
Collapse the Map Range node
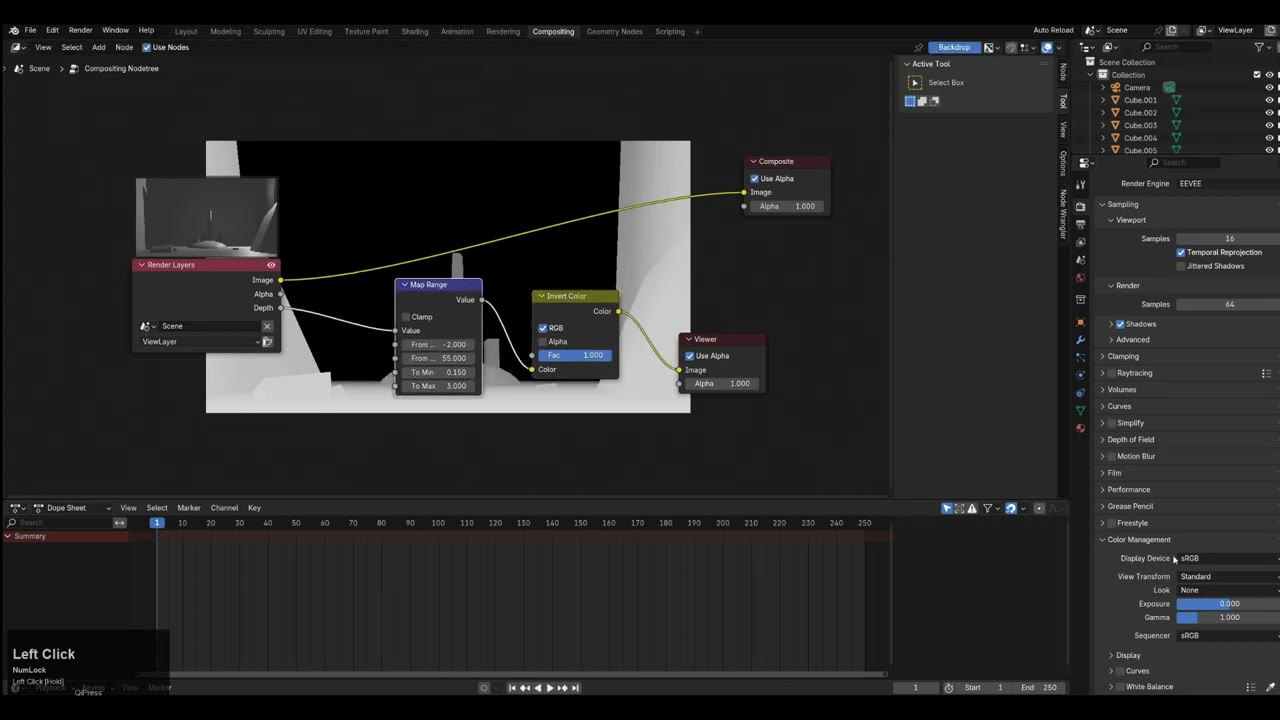coord(404,285)
